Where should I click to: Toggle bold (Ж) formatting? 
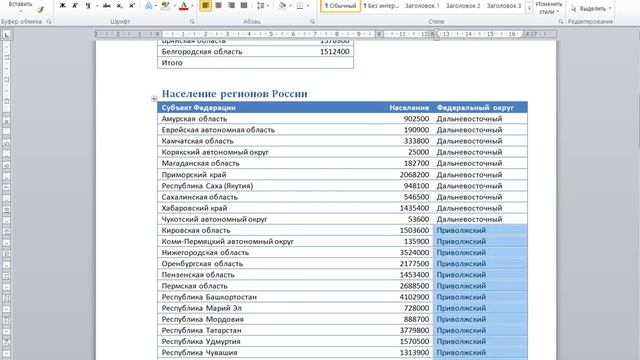point(62,6)
